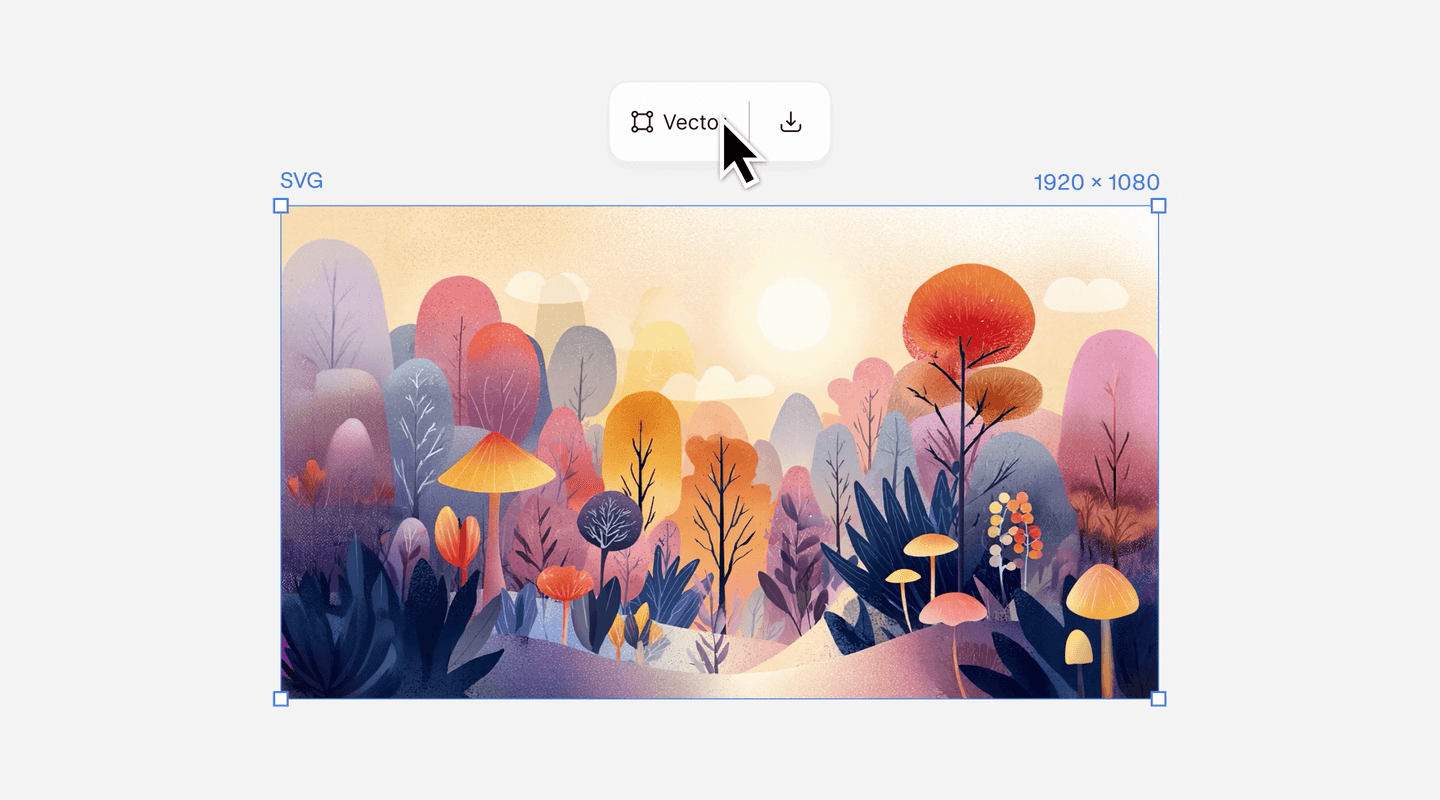
Task: Click the orange tulip flower near left
Action: [x=457, y=538]
